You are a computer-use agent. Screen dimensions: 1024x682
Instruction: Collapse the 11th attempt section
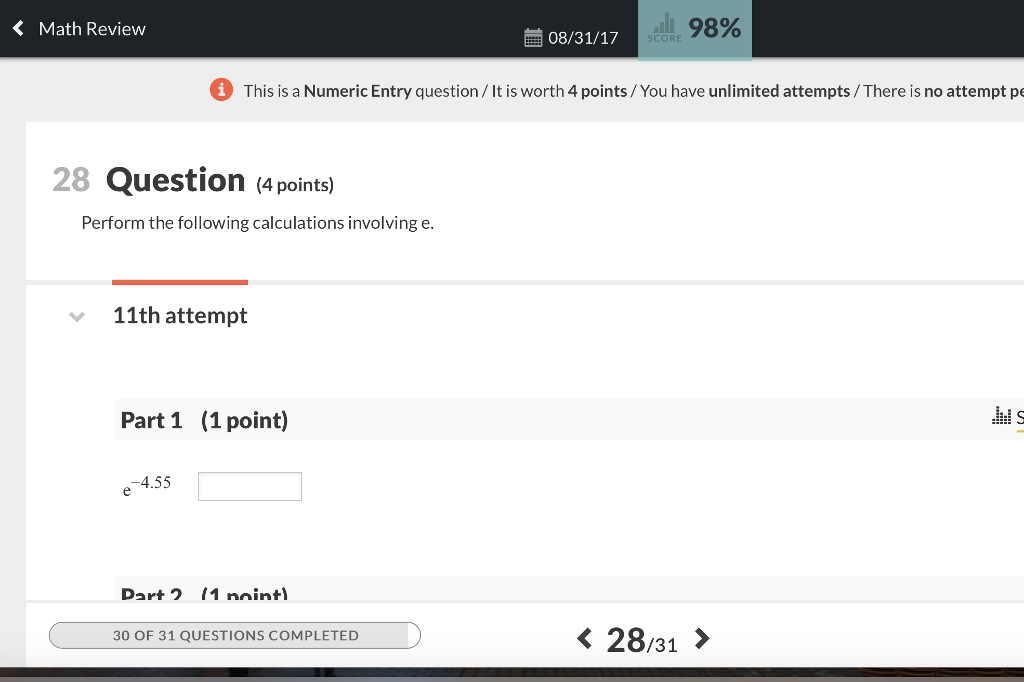pyautogui.click(x=76, y=316)
